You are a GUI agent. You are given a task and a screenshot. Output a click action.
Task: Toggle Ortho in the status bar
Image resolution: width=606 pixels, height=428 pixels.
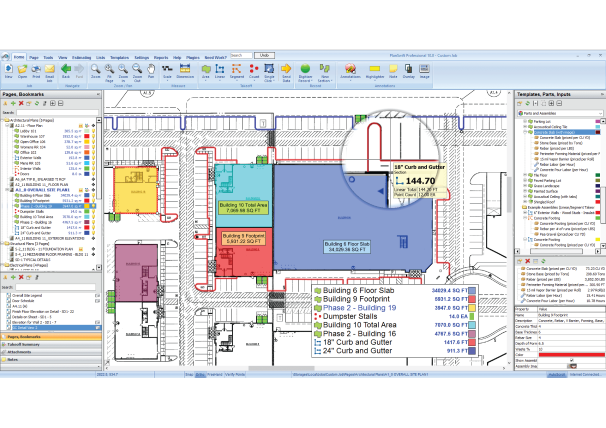click(200, 374)
